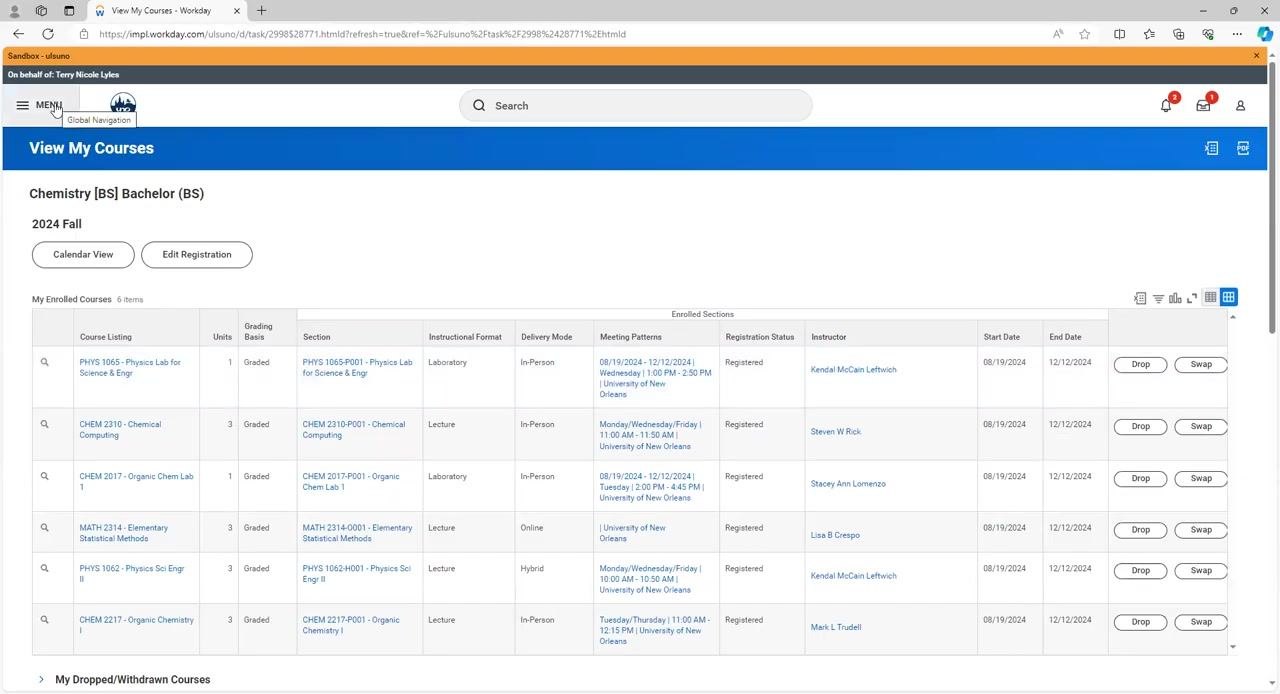Drop the CHEM 2017 course
The height and width of the screenshot is (694, 1280).
(1141, 478)
